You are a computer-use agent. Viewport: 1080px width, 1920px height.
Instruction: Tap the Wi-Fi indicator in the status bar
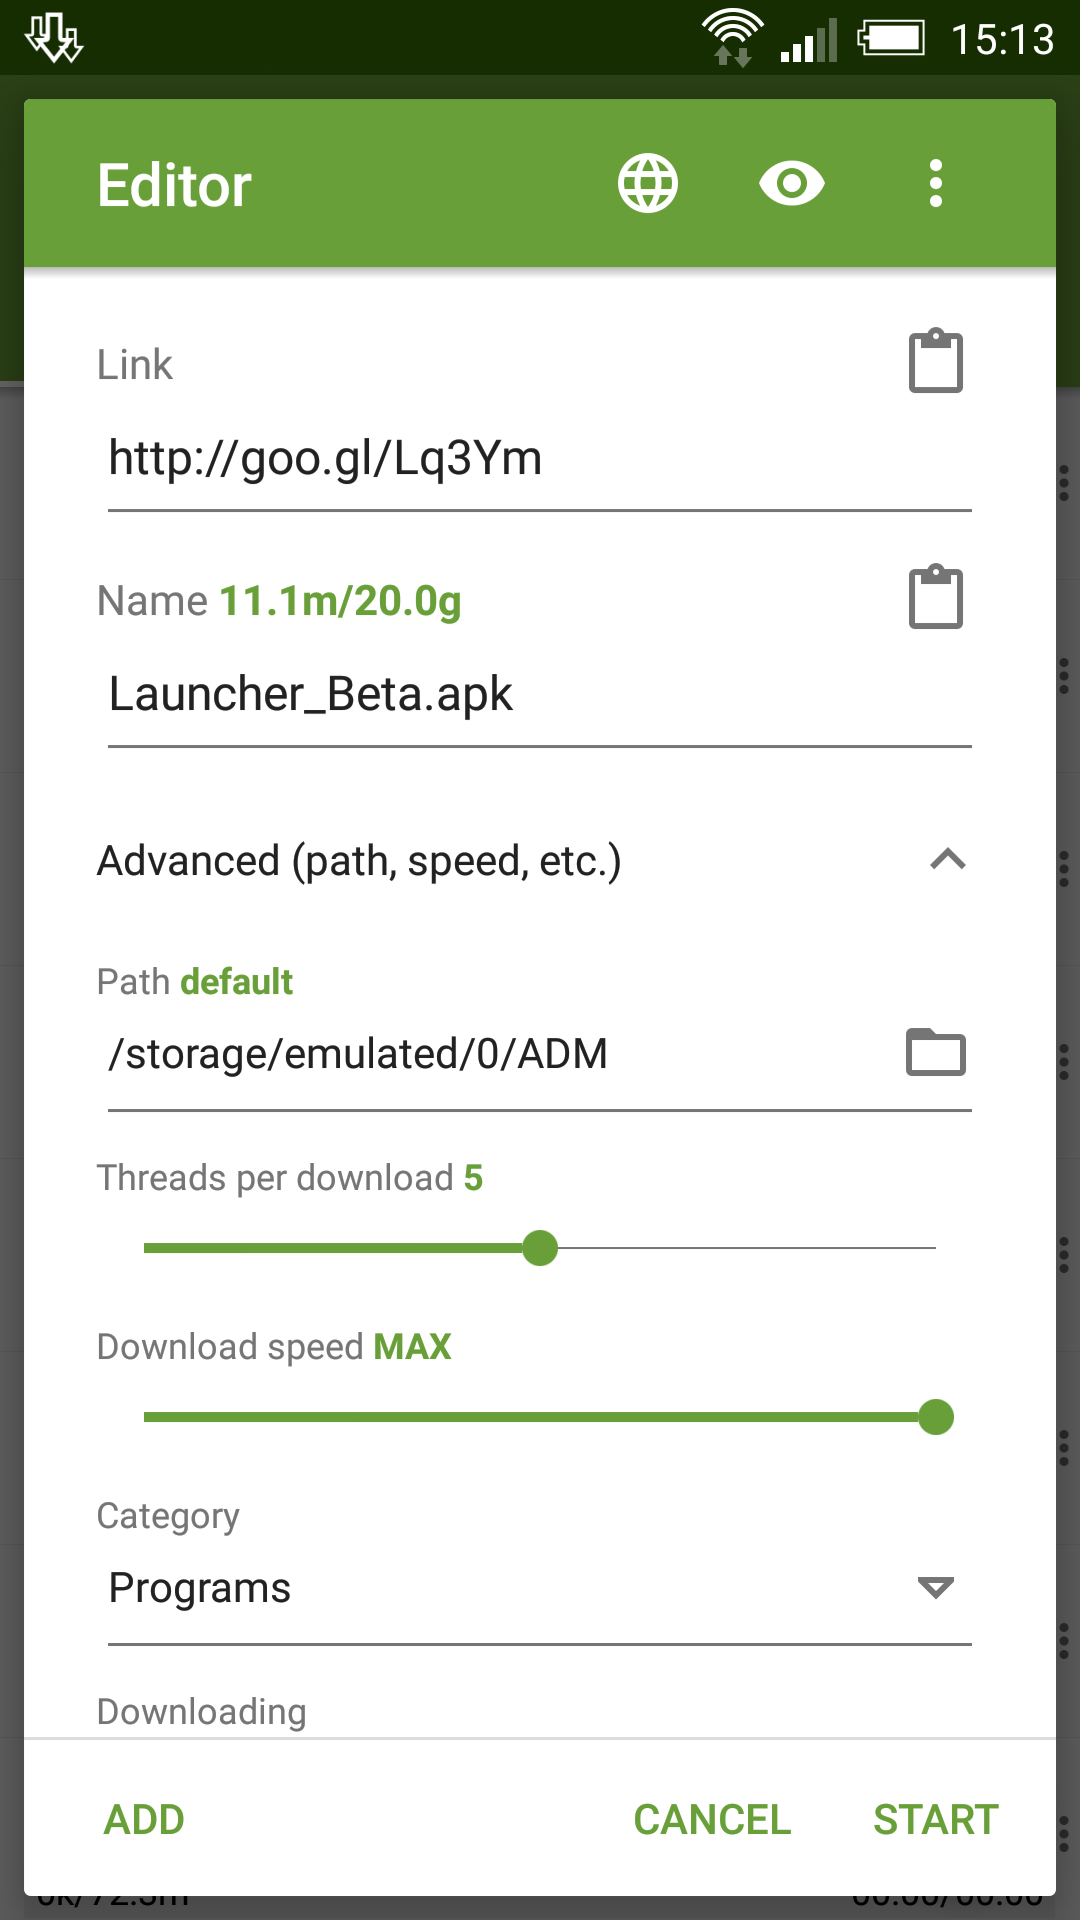coord(731,37)
